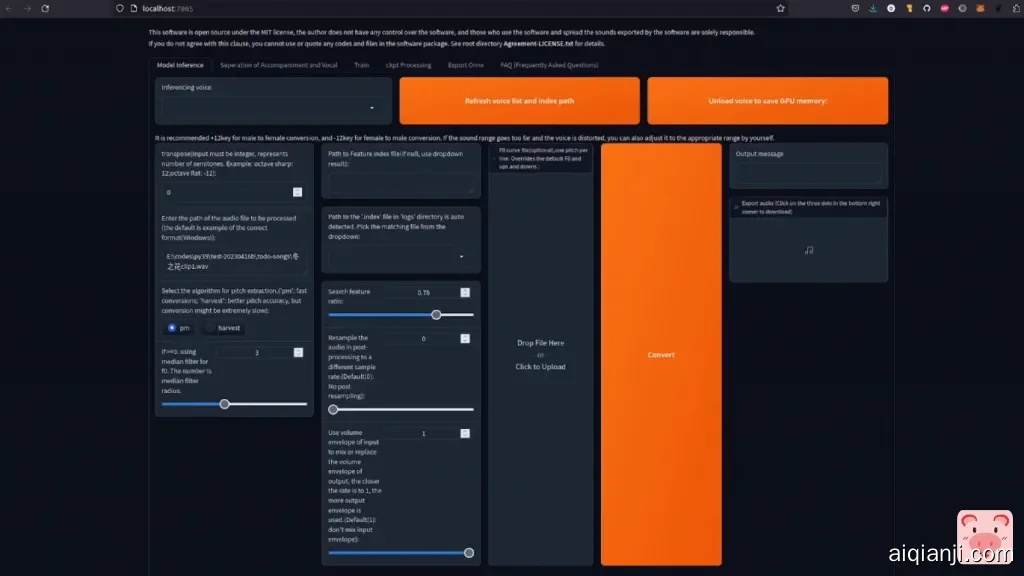Click the Search feature ratio slider handle
The width and height of the screenshot is (1024, 576).
(x=436, y=315)
